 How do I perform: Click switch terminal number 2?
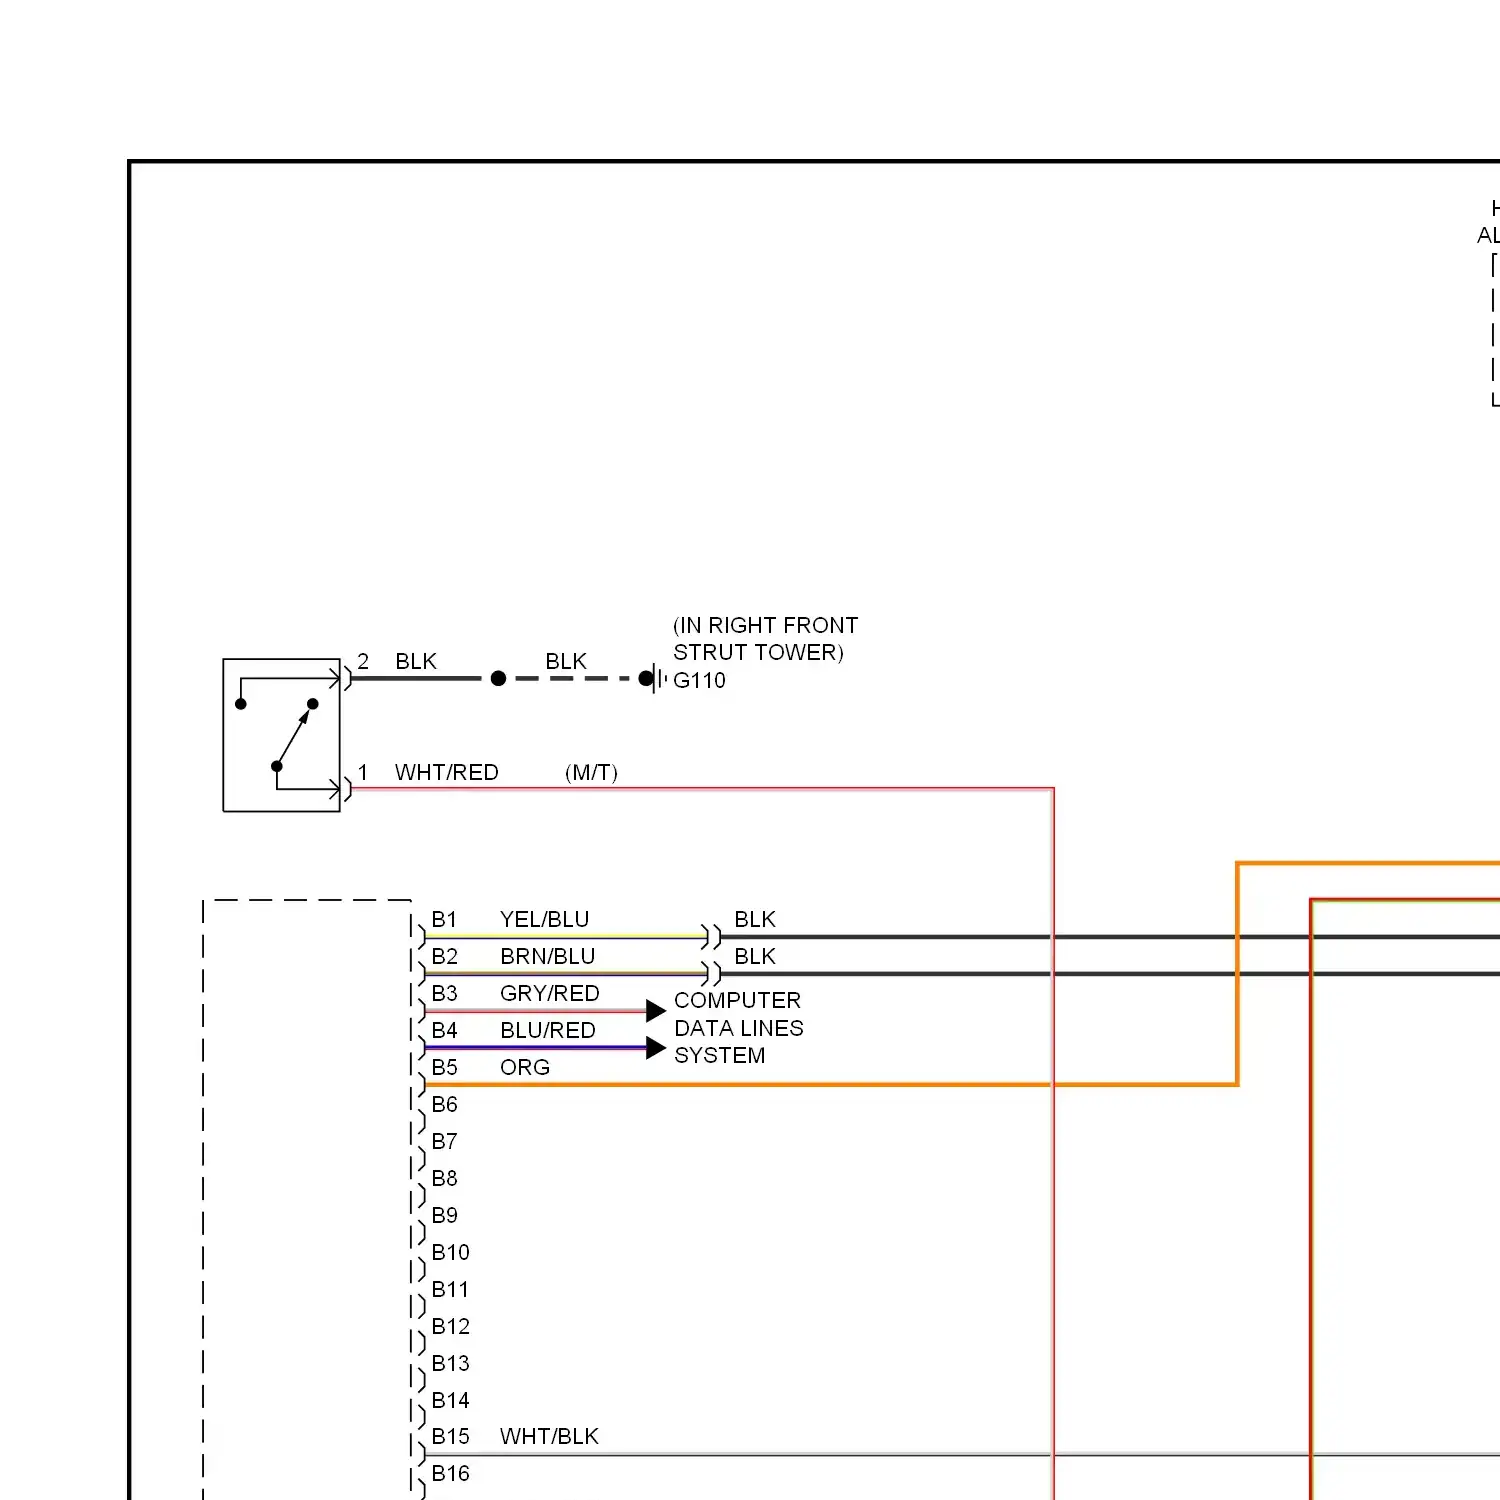(x=363, y=661)
